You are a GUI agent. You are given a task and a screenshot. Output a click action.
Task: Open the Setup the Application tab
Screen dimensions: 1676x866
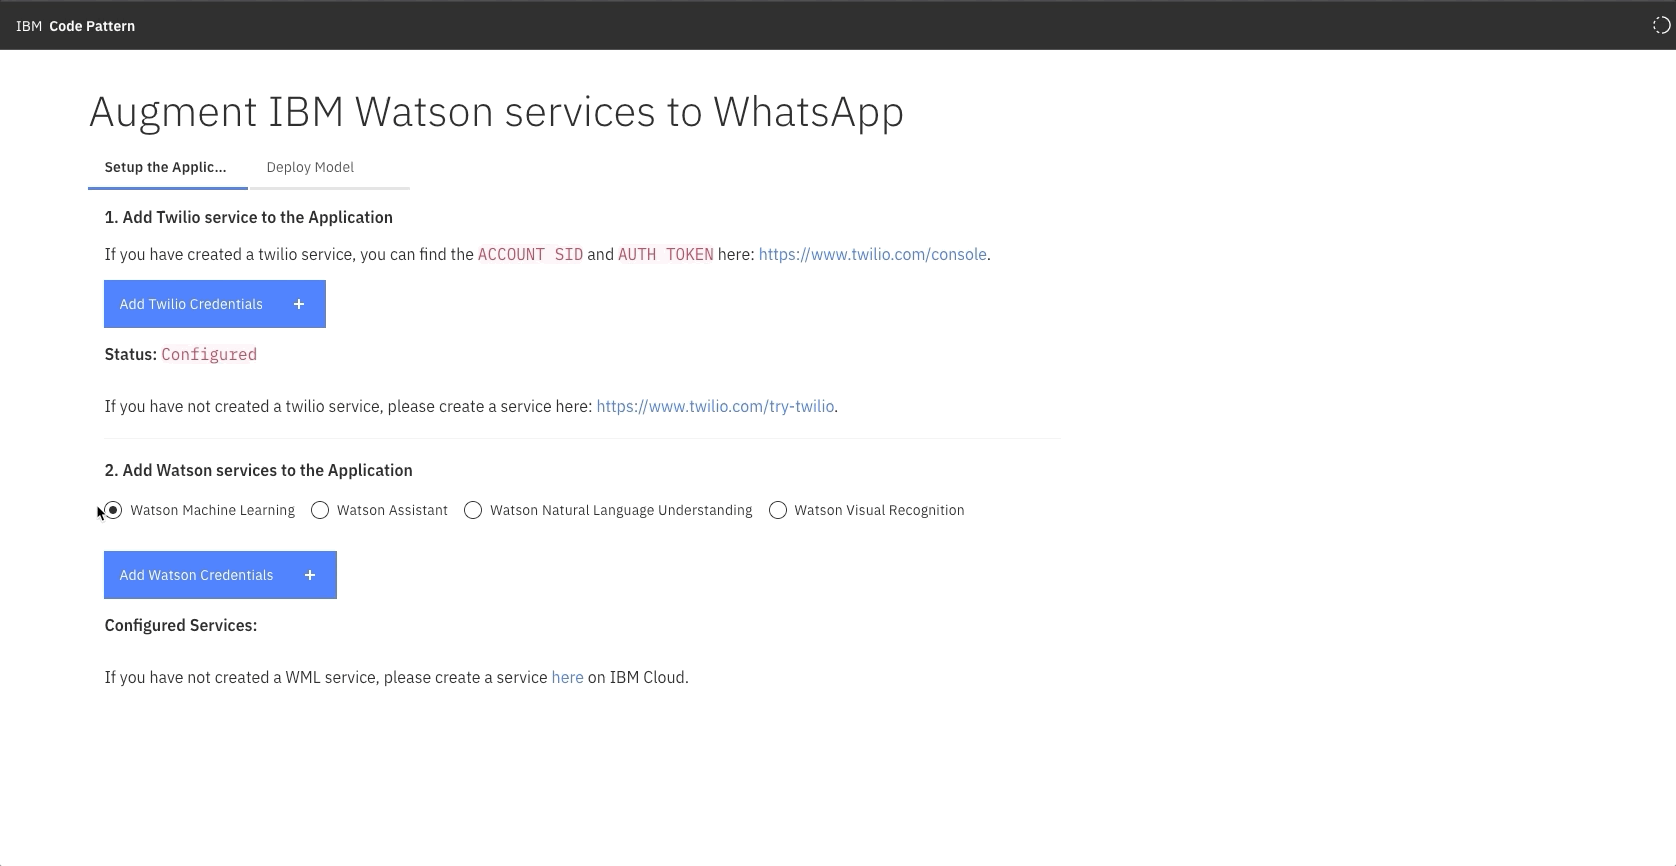click(166, 167)
